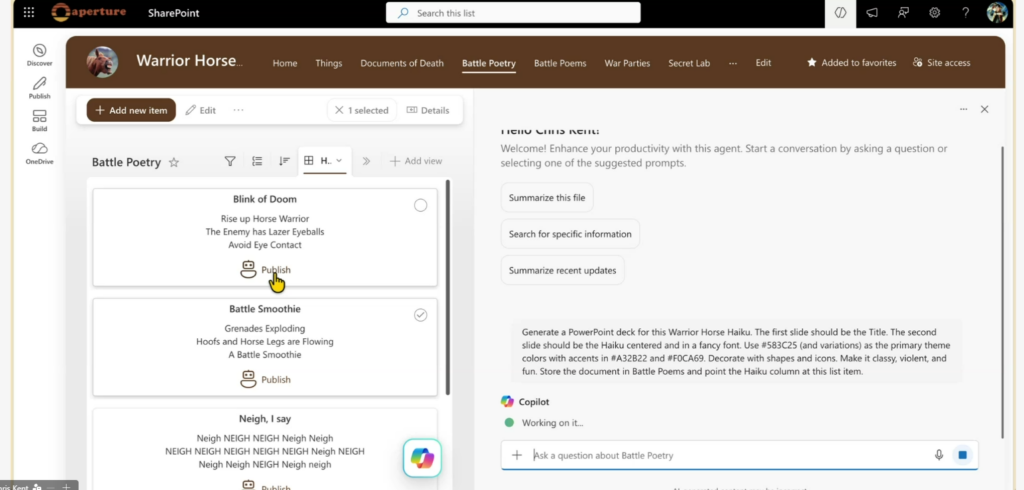Click the Warrior Horse site logo

103,63
